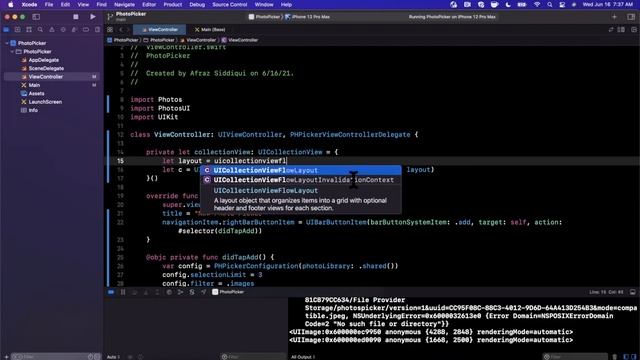Image resolution: width=640 pixels, height=360 pixels.
Task: Open the PhotoPicker project jump bar segment
Action: tap(123, 40)
